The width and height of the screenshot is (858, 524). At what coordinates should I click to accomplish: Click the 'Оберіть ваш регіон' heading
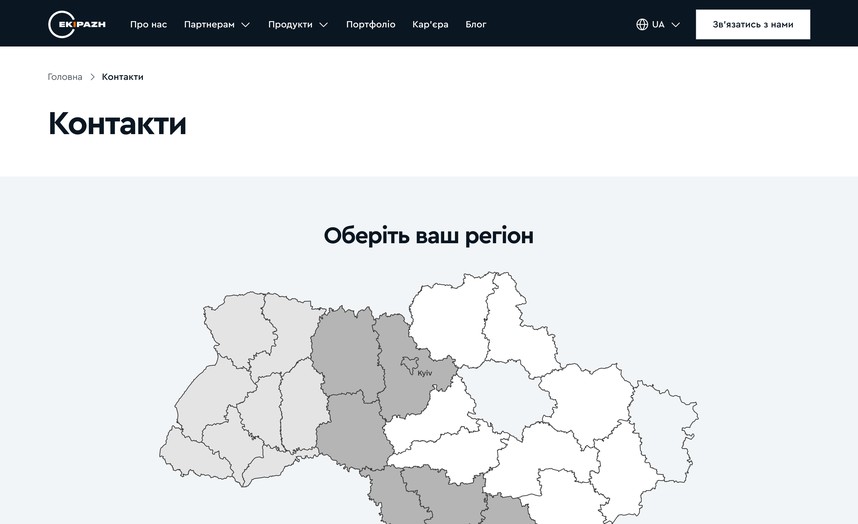click(x=428, y=236)
